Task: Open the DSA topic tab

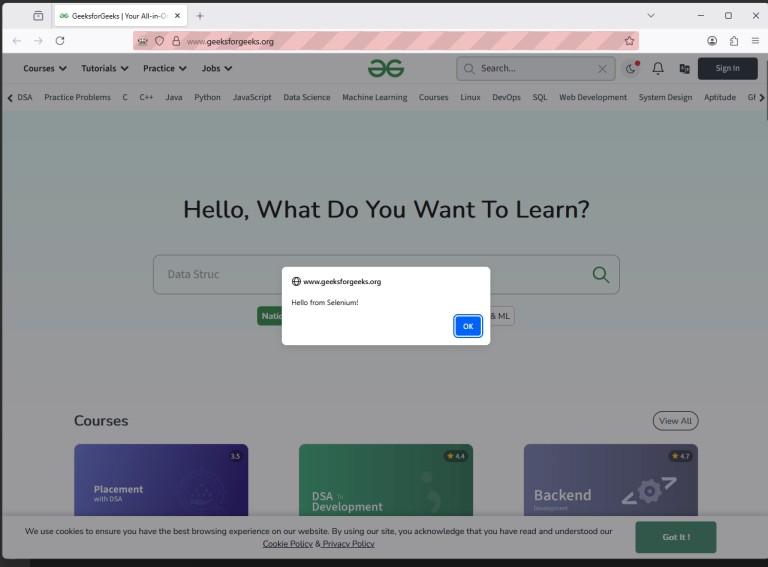Action: tap(24, 97)
